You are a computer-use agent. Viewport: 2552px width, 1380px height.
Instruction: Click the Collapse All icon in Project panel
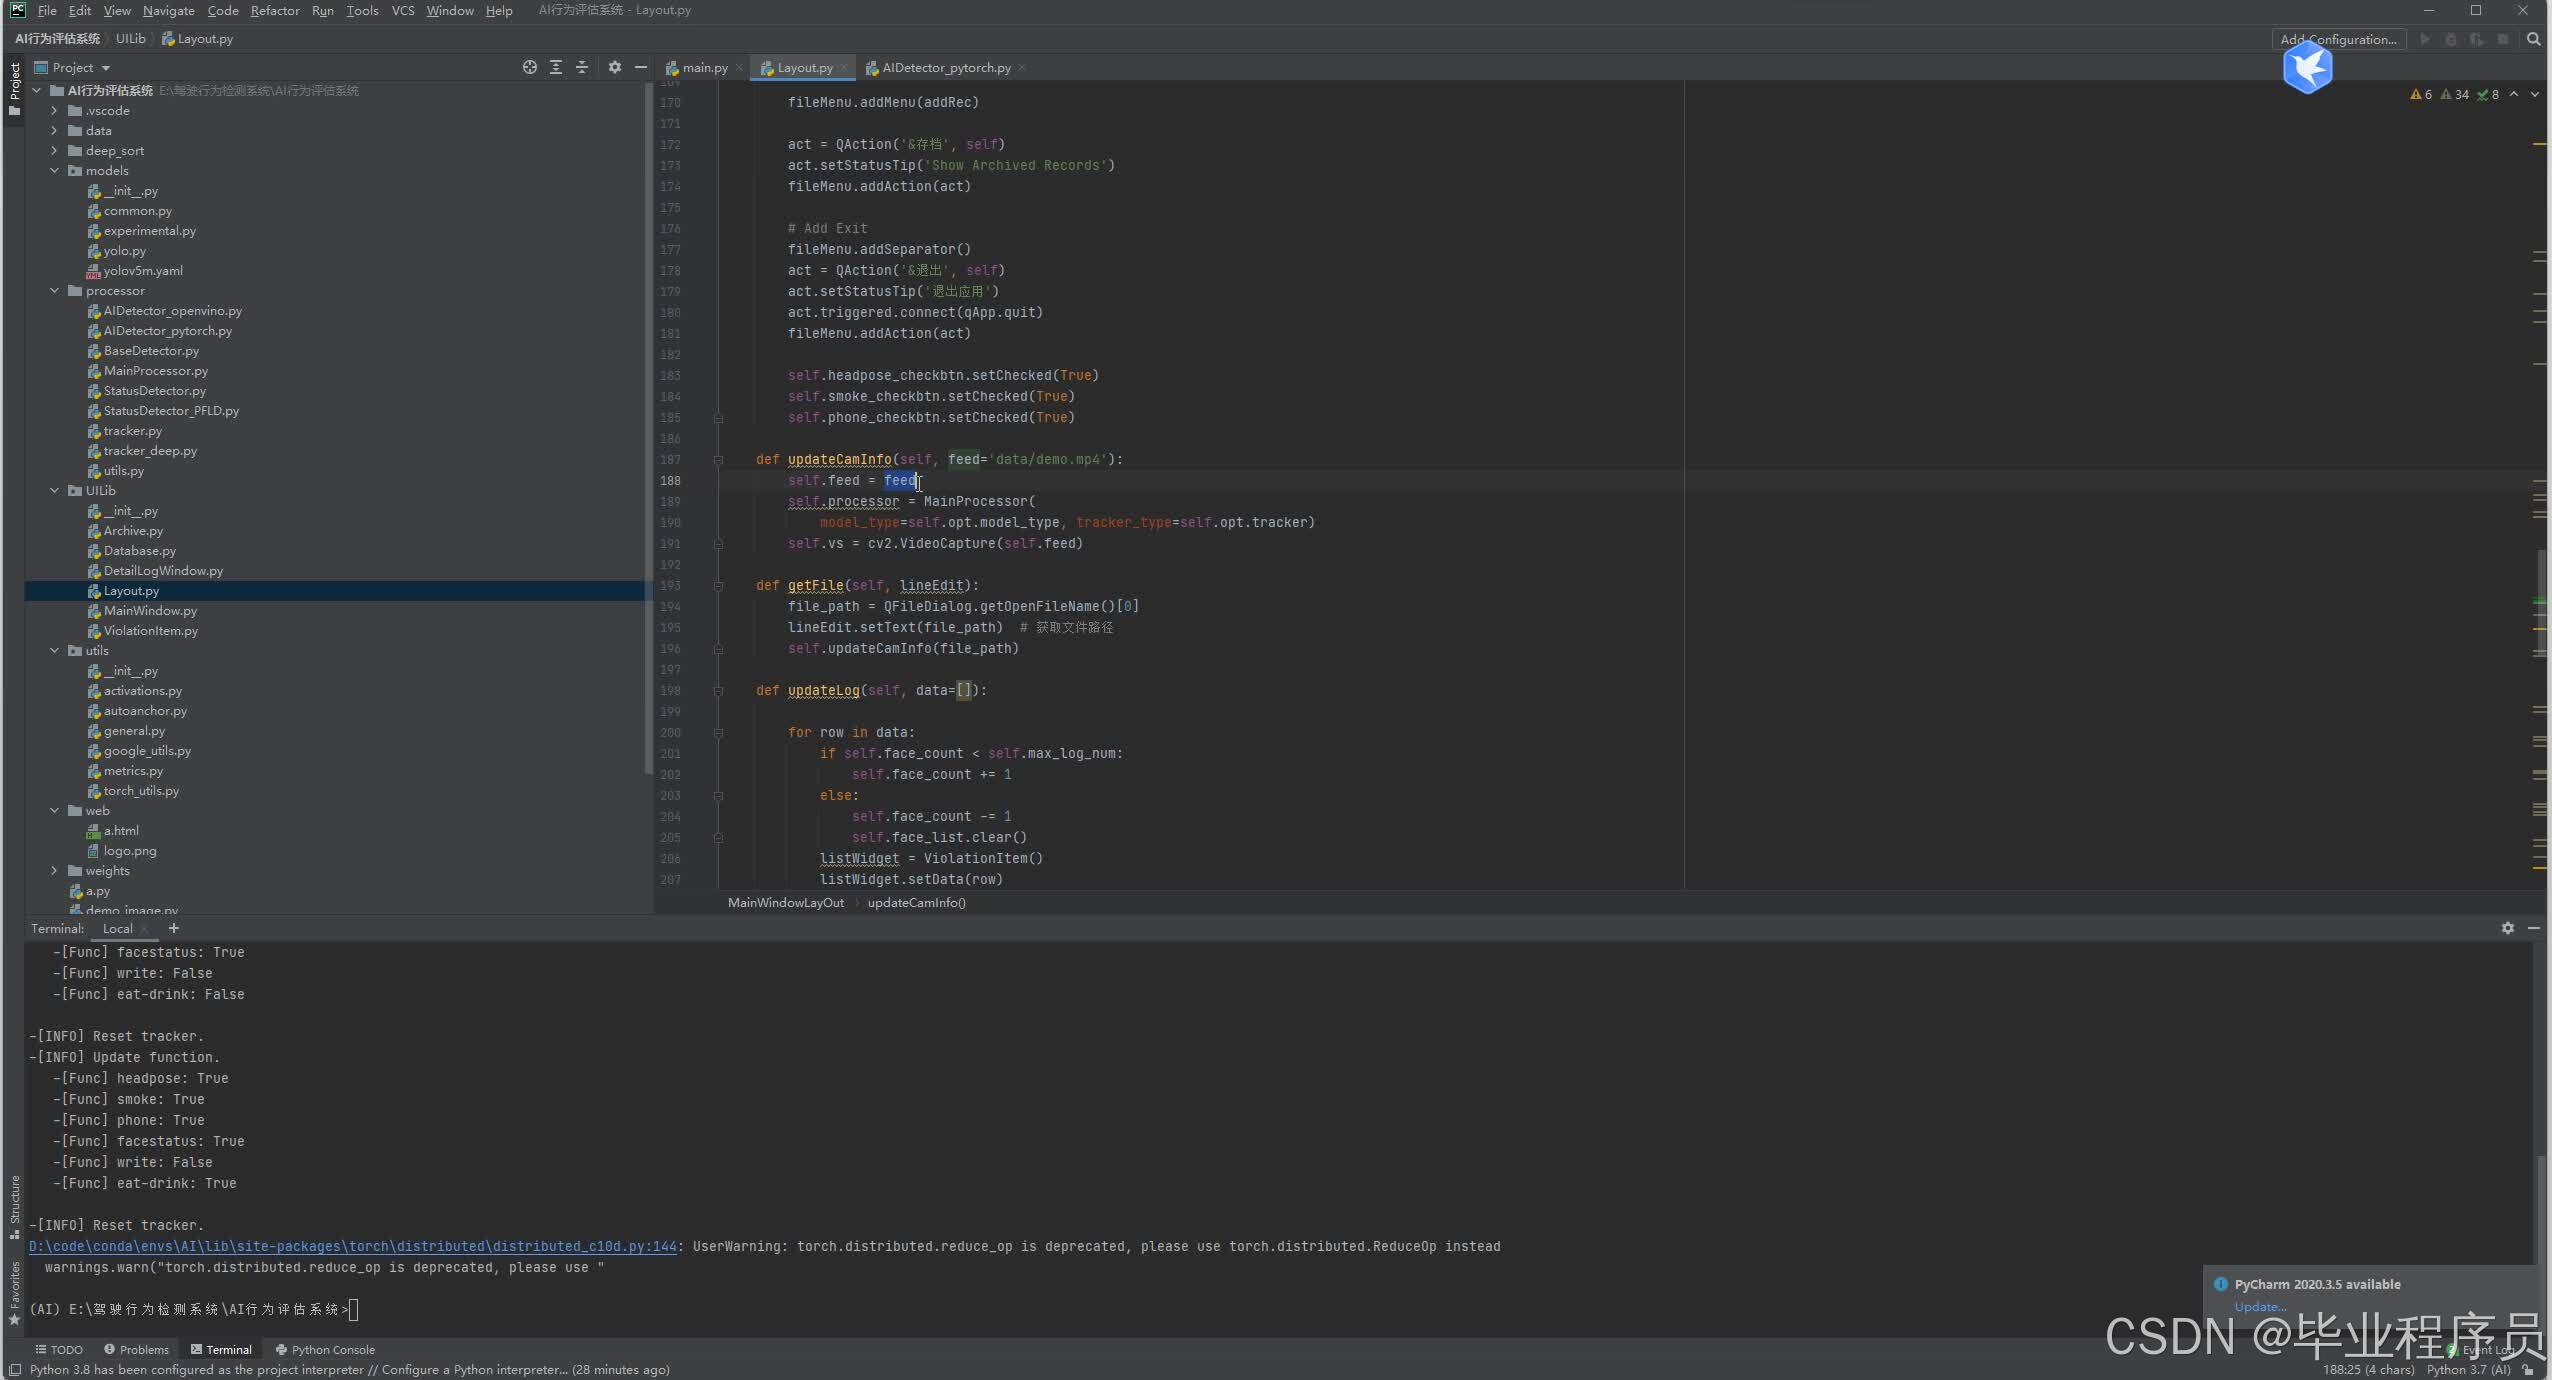[582, 67]
